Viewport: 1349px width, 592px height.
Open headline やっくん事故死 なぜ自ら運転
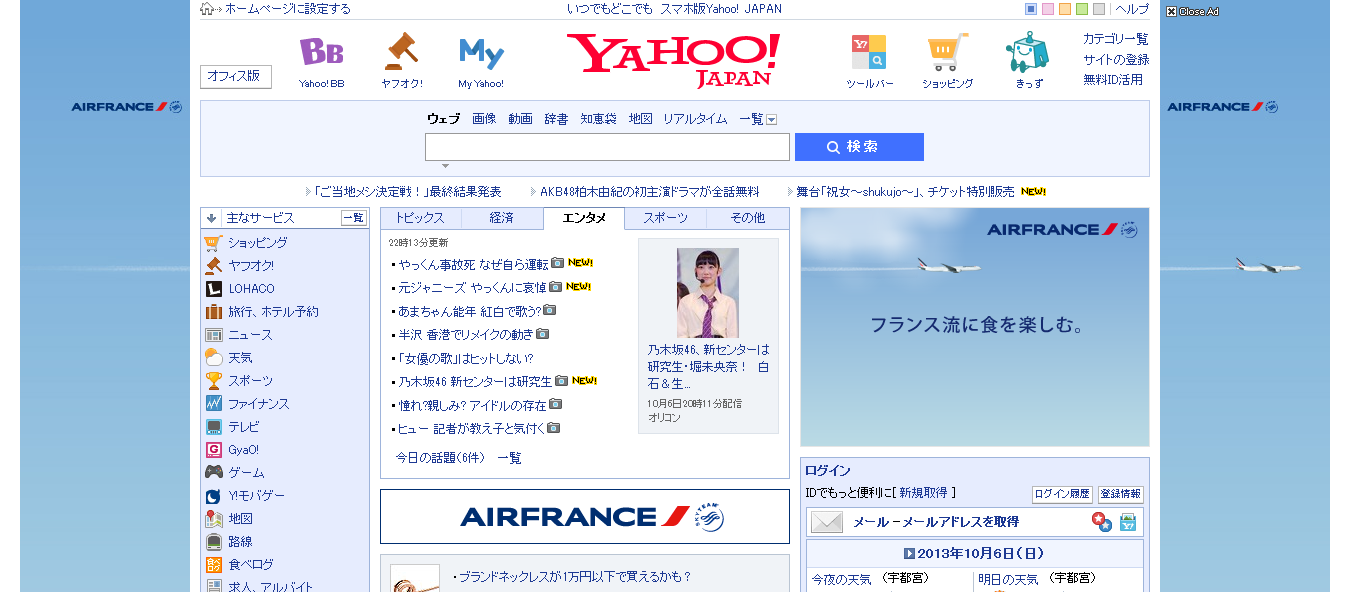[x=473, y=264]
